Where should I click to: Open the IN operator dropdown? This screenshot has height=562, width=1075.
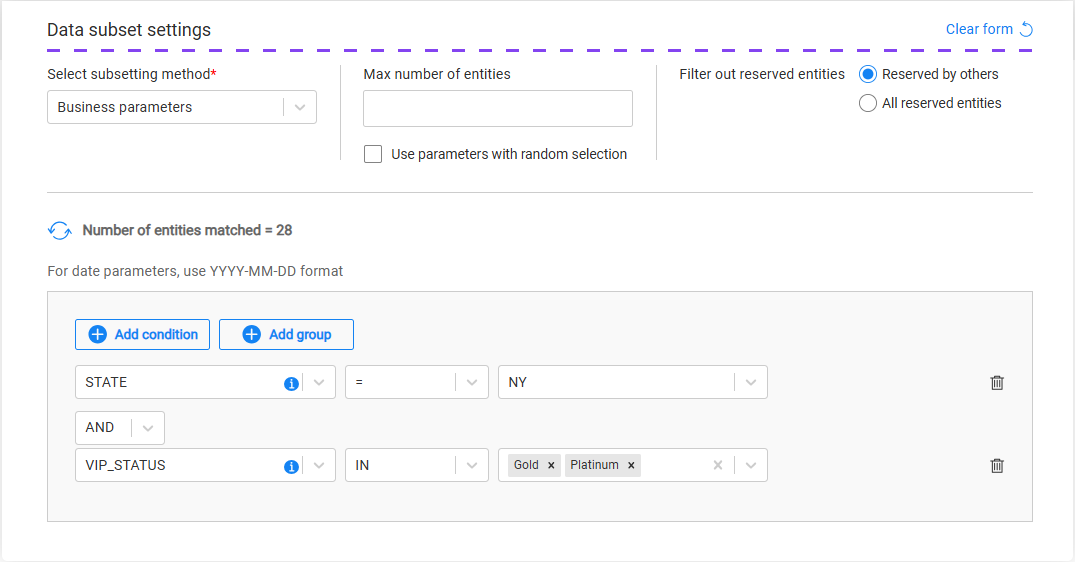coord(471,466)
